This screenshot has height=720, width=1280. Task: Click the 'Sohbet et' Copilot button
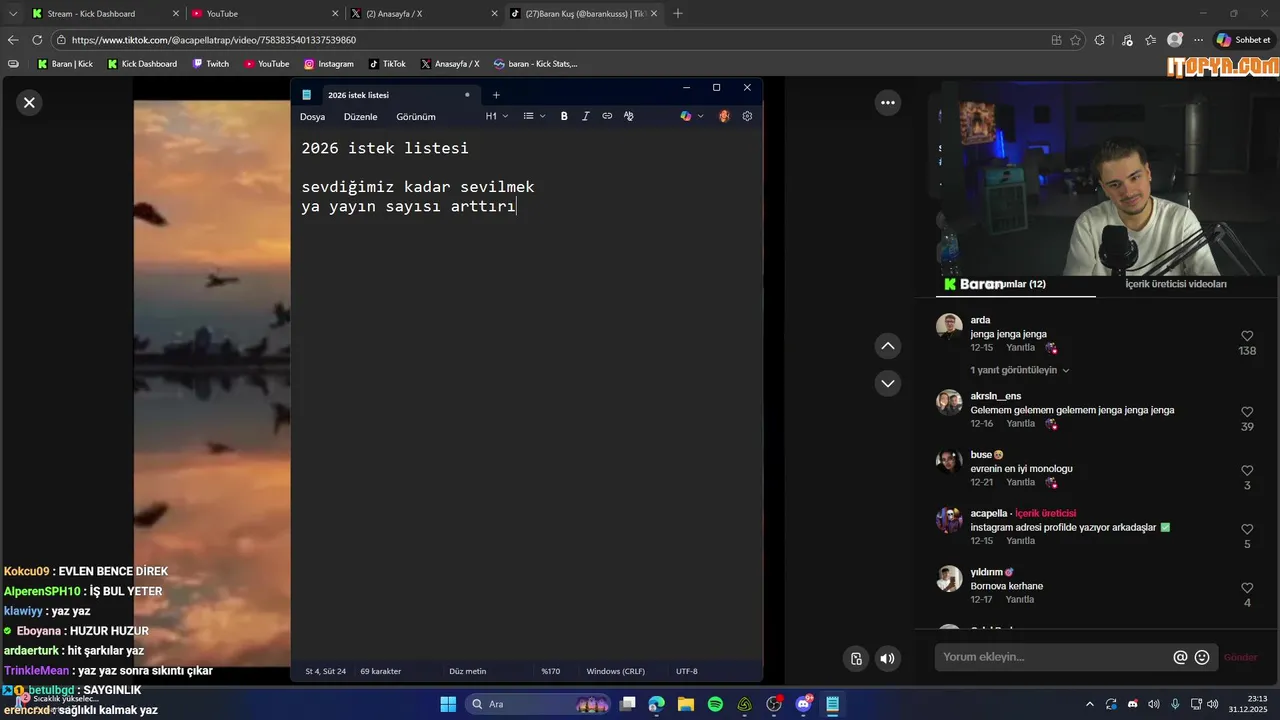(1244, 40)
